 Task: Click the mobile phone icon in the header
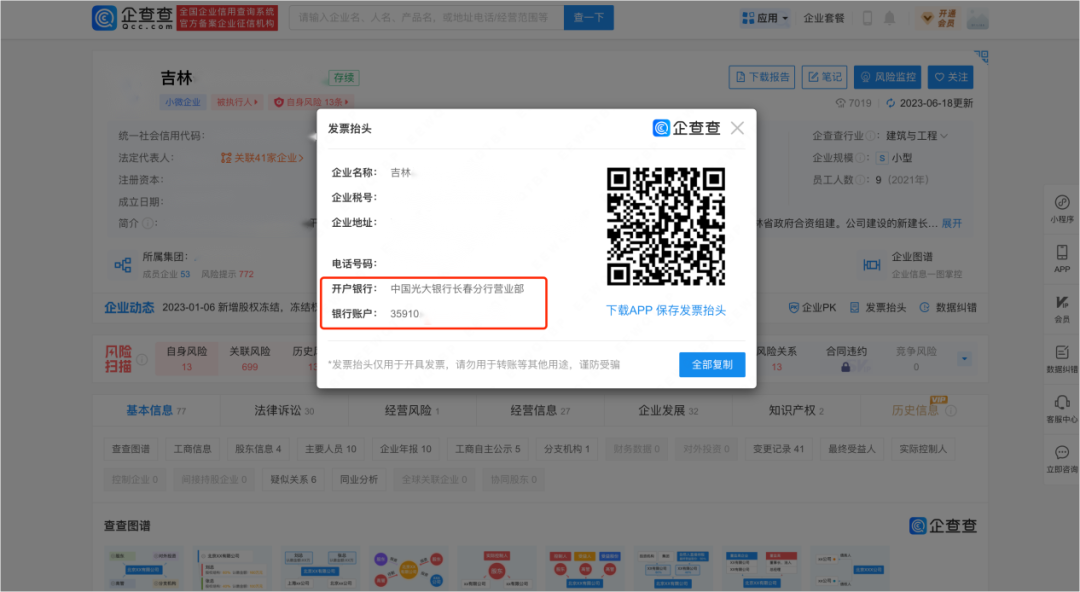pyautogui.click(x=867, y=19)
